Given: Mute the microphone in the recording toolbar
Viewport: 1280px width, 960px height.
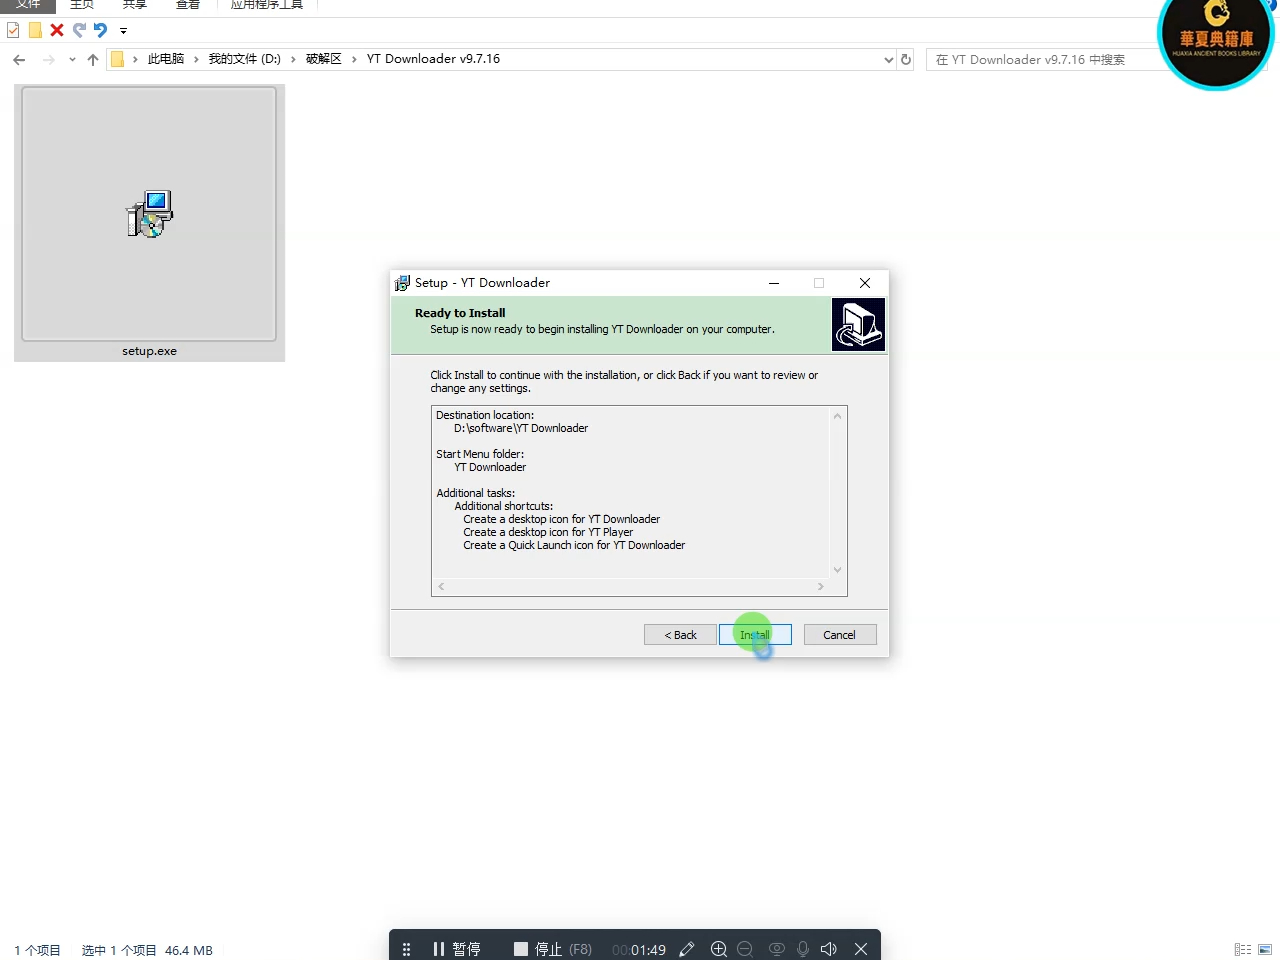Looking at the screenshot, I should coord(803,949).
